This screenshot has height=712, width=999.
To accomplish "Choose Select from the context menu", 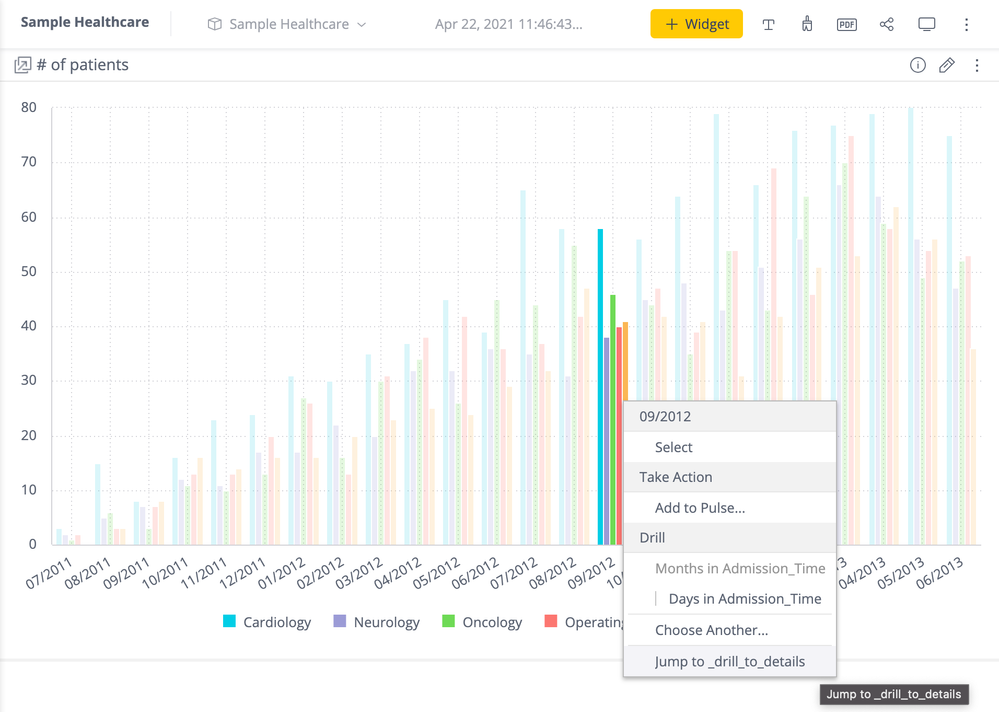I will coord(673,447).
